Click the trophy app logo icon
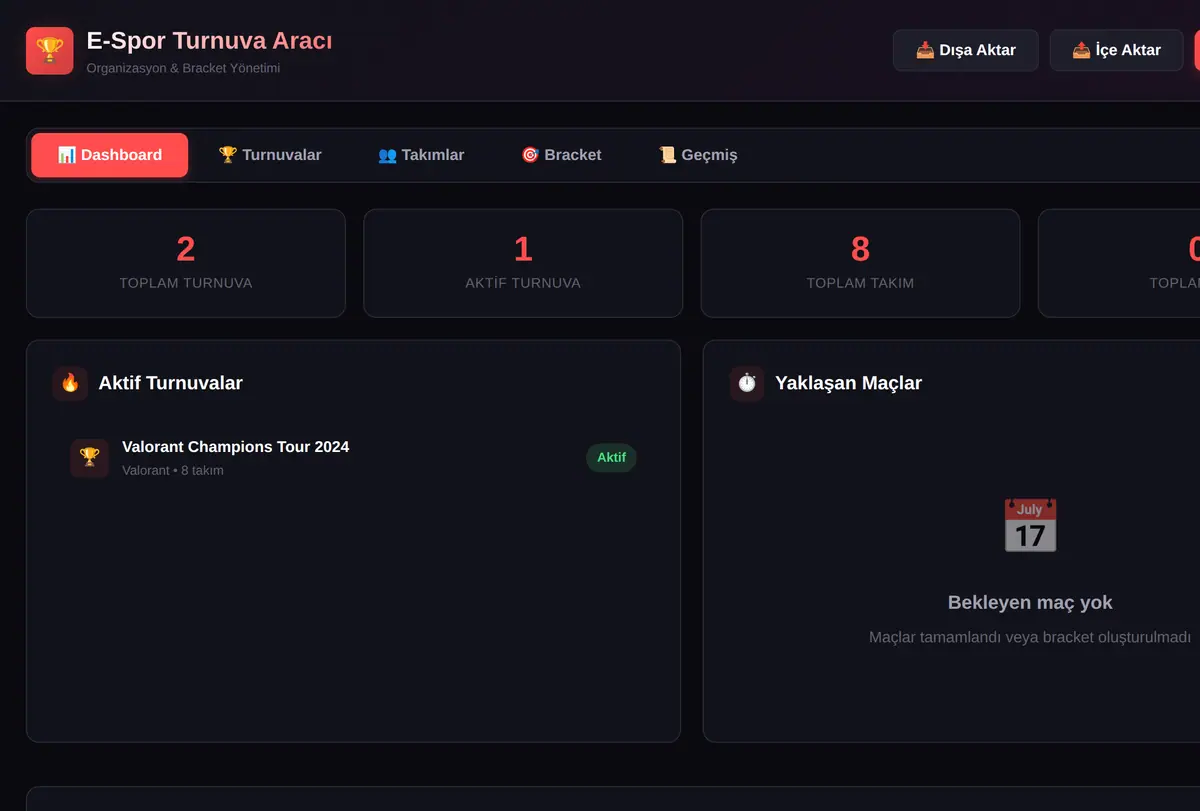This screenshot has height=811, width=1200. pyautogui.click(x=50, y=51)
